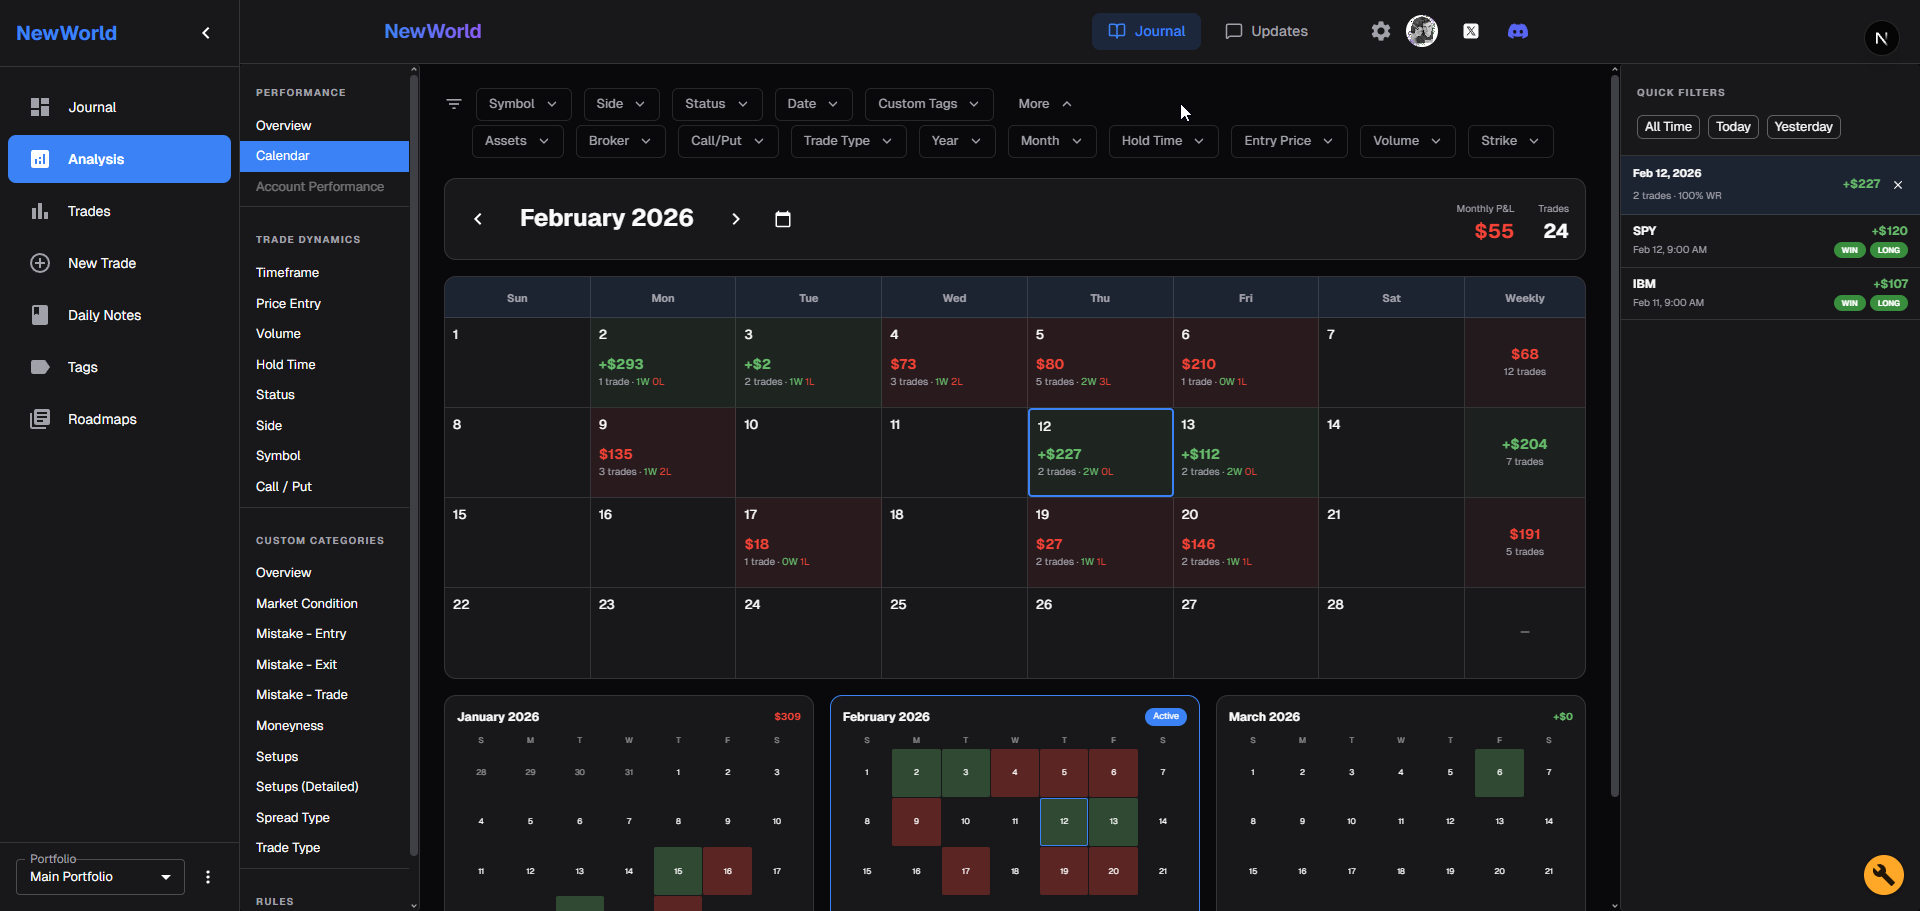
Task: Open the Main Portfolio dropdown
Action: (x=100, y=877)
